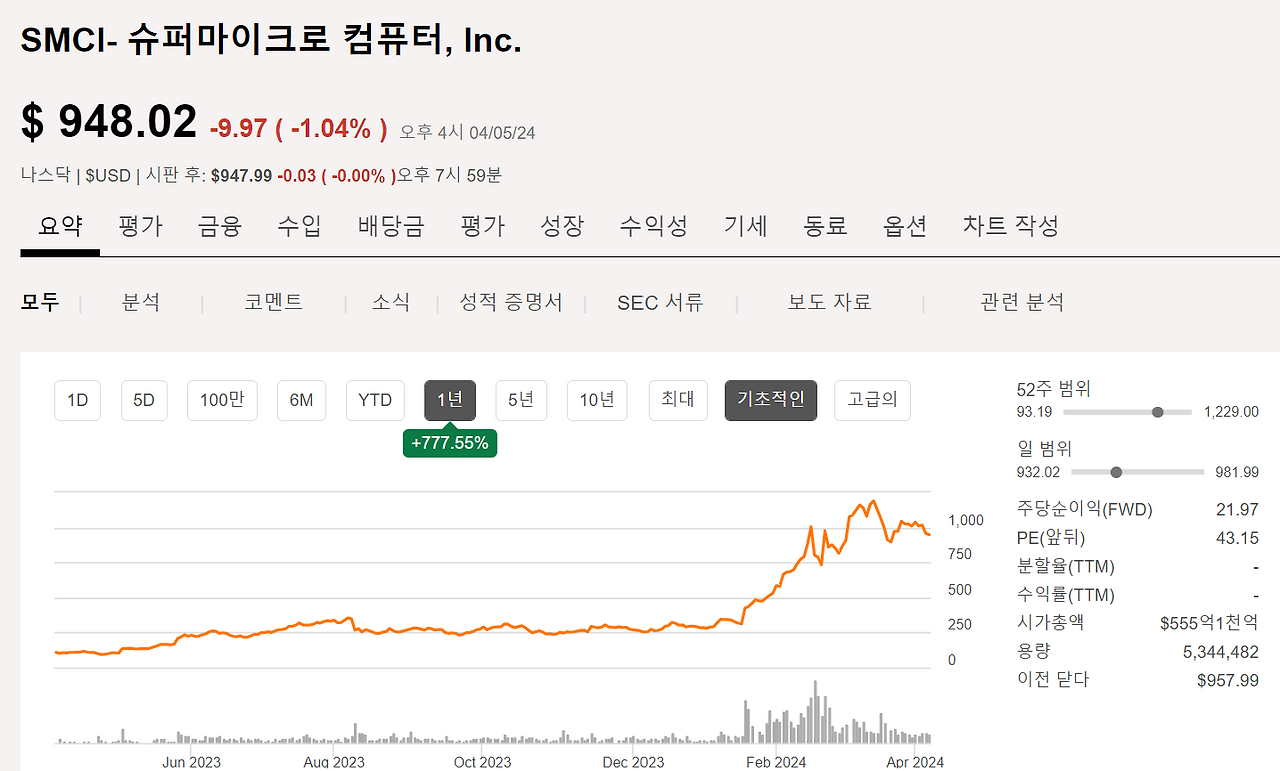Change chart range to 5년
This screenshot has width=1280, height=771.
pyautogui.click(x=521, y=401)
